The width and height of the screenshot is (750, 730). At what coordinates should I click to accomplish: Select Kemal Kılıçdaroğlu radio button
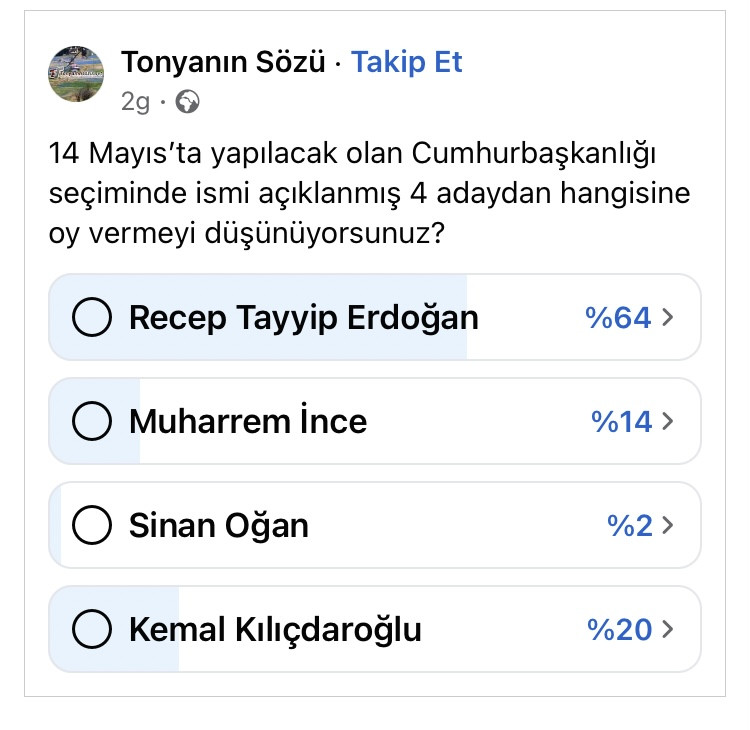tap(92, 629)
